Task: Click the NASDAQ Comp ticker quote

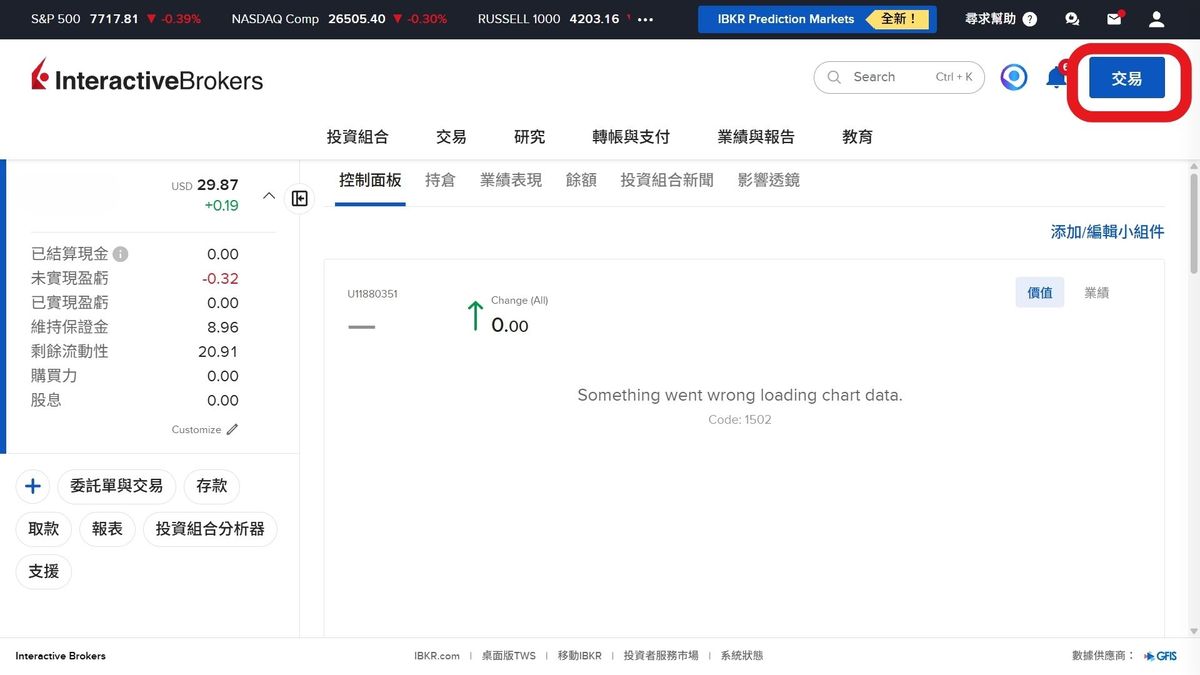Action: click(x=339, y=19)
